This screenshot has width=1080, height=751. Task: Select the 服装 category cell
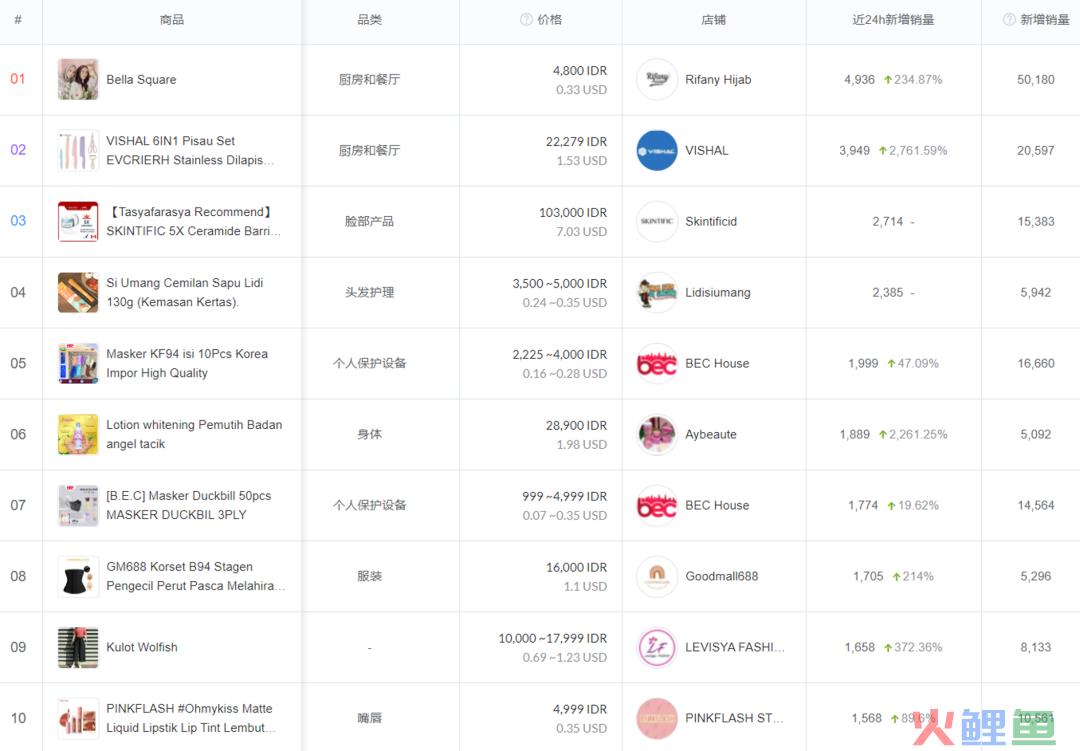click(x=370, y=576)
